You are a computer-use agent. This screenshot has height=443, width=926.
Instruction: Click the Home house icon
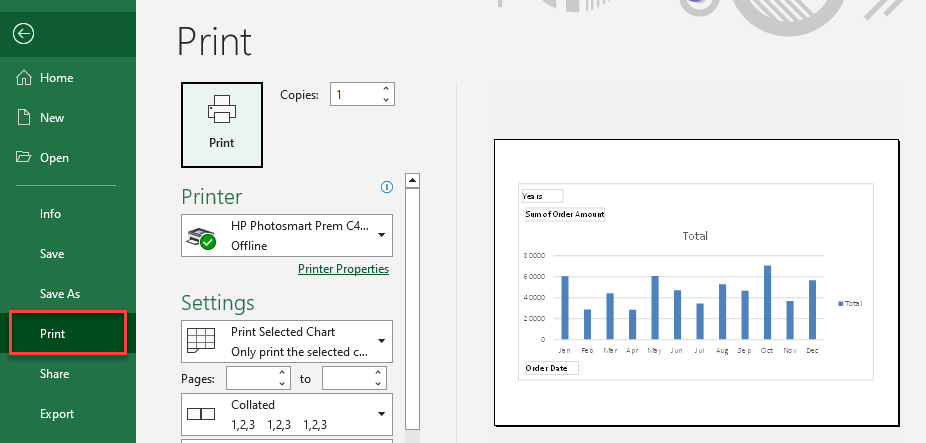(x=24, y=78)
